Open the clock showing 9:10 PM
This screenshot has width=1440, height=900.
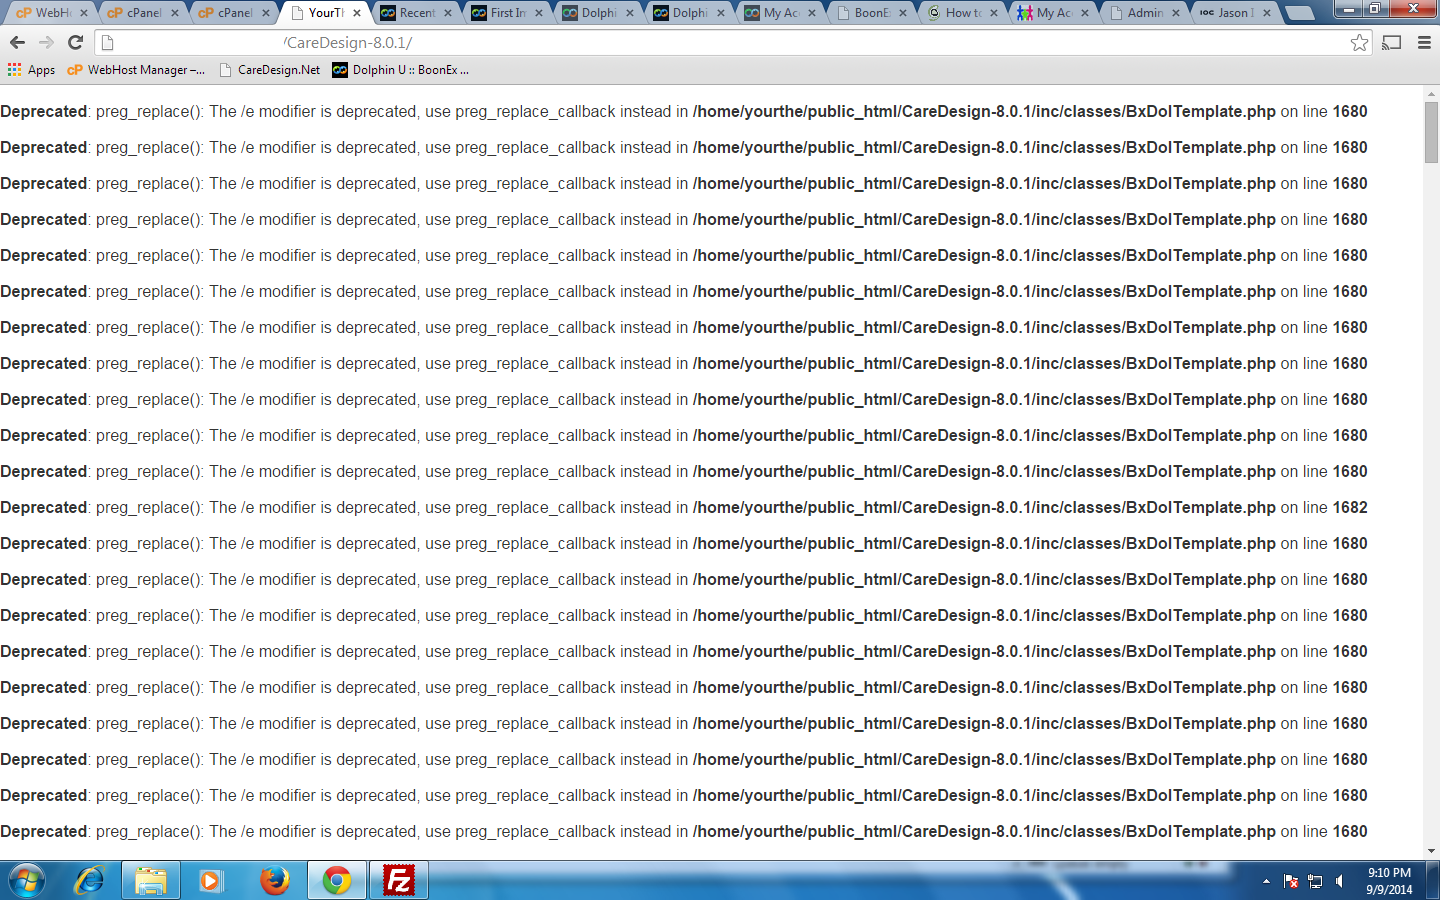pyautogui.click(x=1389, y=881)
